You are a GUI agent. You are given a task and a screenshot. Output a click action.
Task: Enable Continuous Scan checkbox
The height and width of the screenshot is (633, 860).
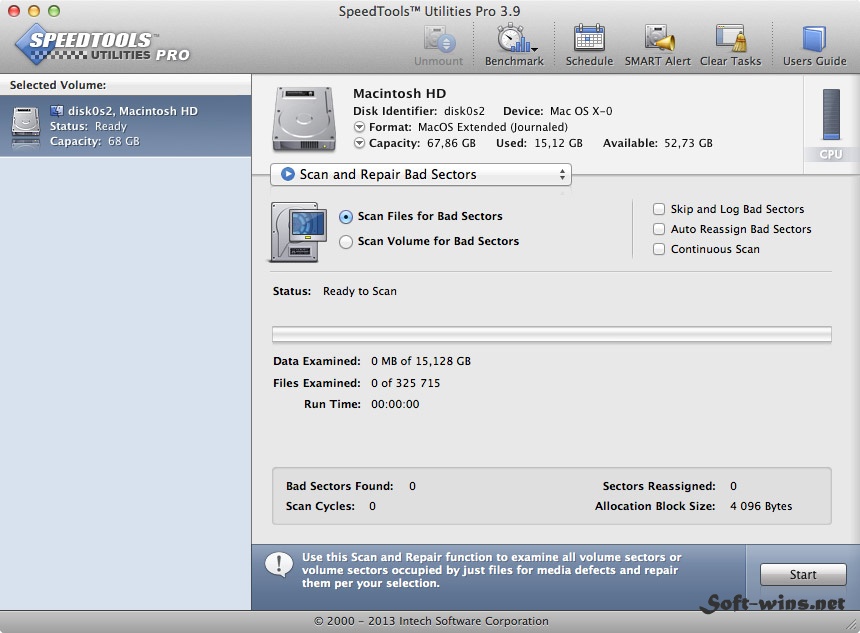pyautogui.click(x=659, y=249)
